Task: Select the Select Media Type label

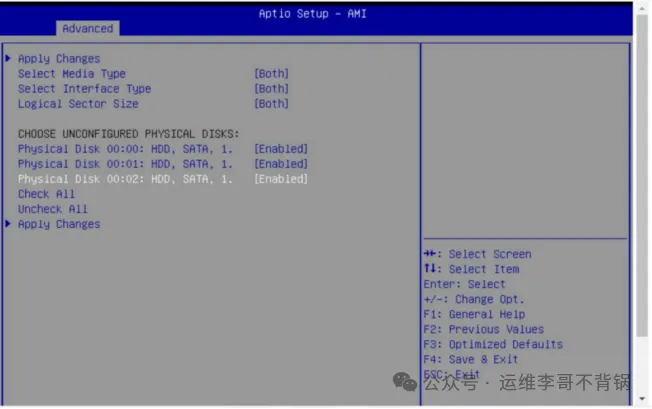Action: click(72, 74)
